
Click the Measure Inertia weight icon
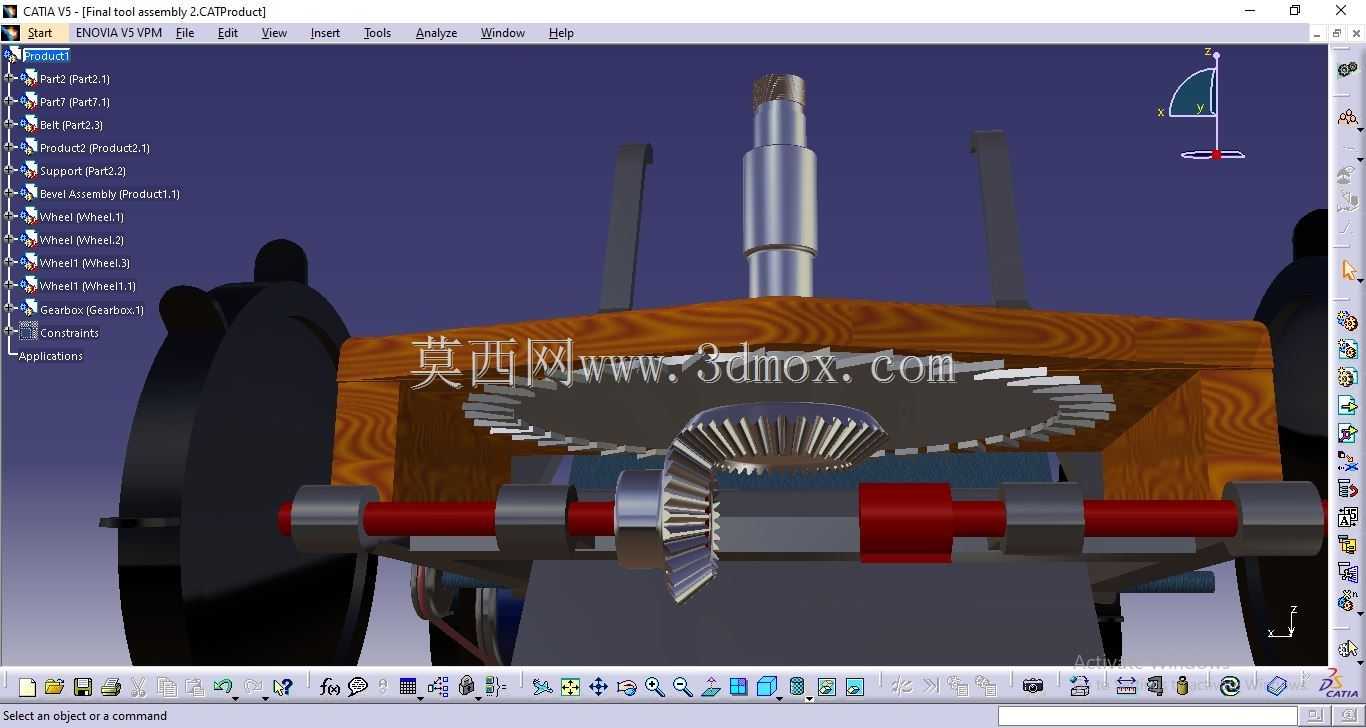point(1182,687)
